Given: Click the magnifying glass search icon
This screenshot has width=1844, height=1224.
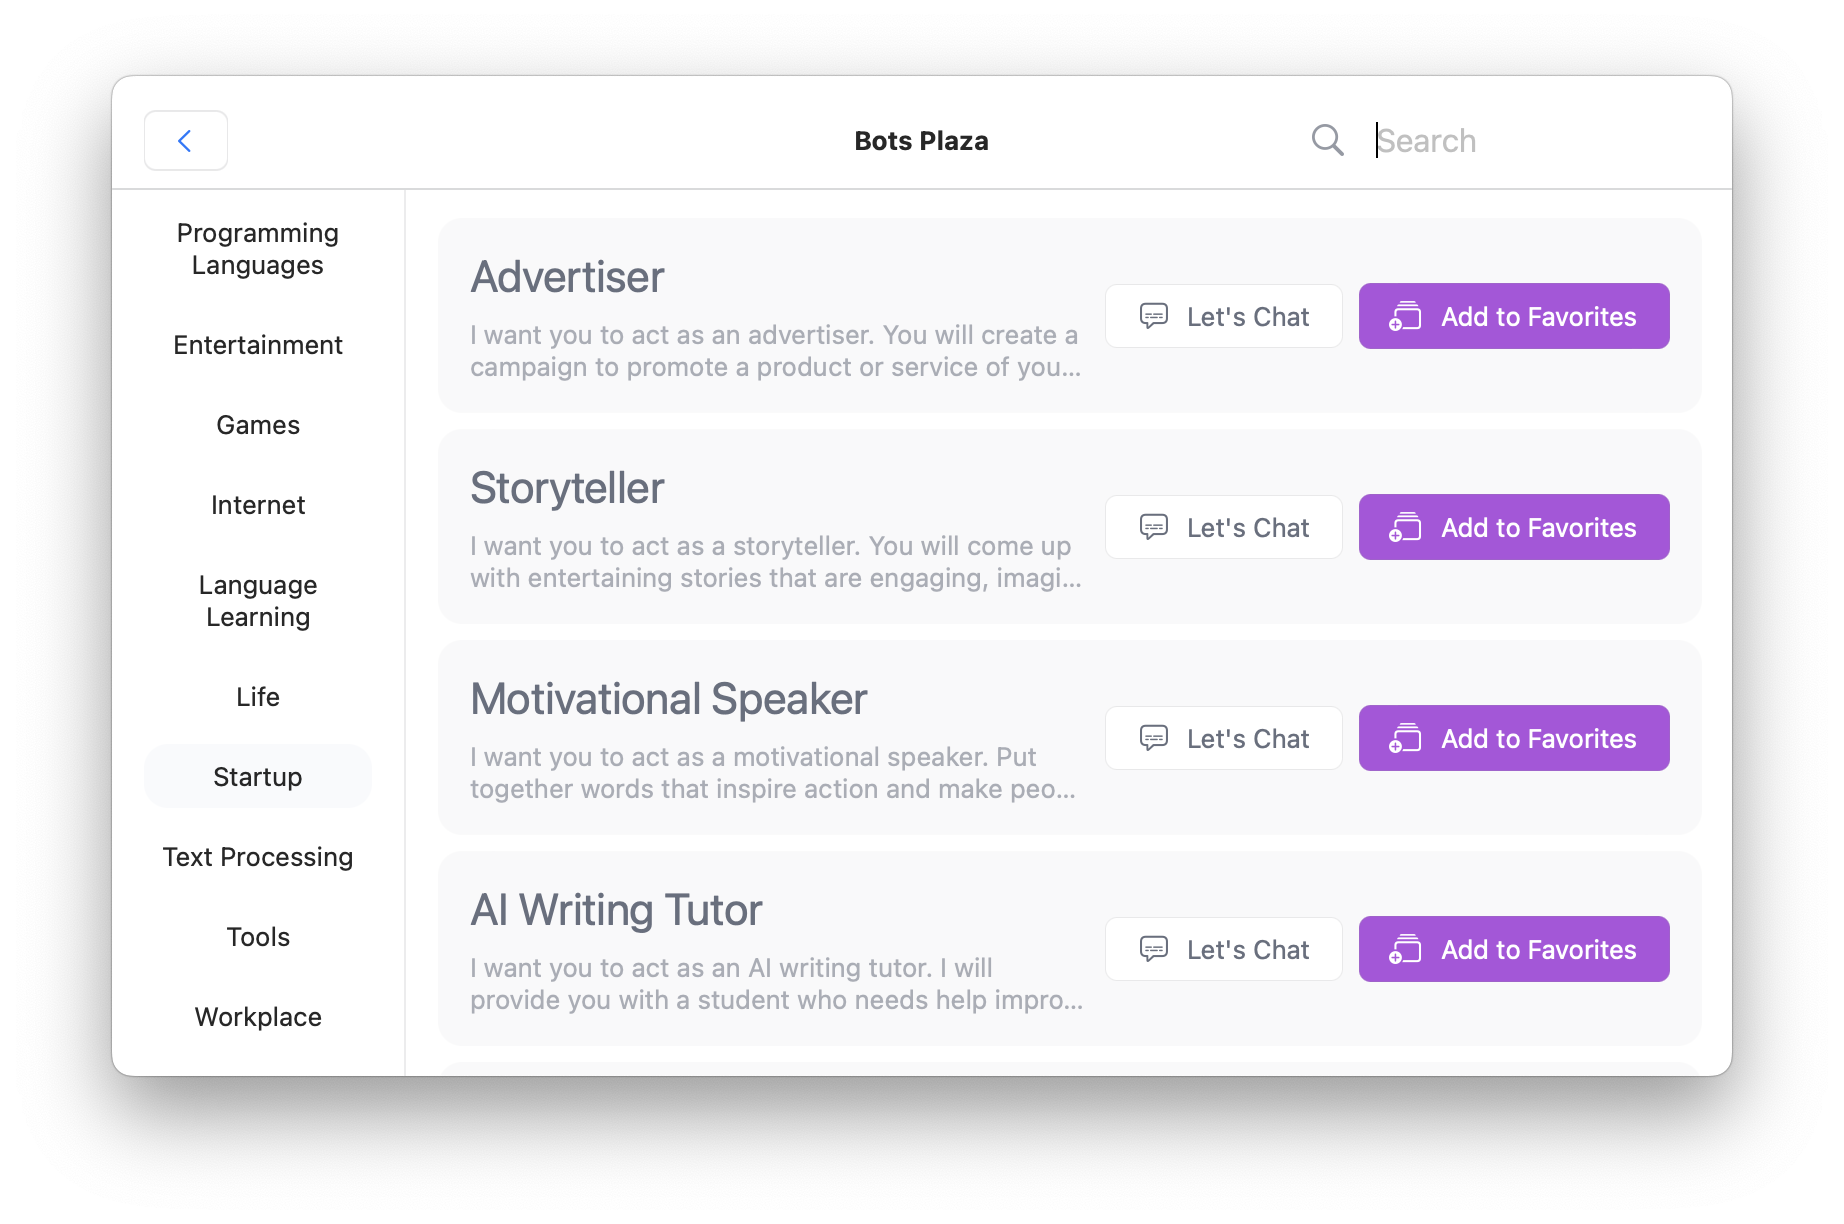Looking at the screenshot, I should click(x=1327, y=140).
